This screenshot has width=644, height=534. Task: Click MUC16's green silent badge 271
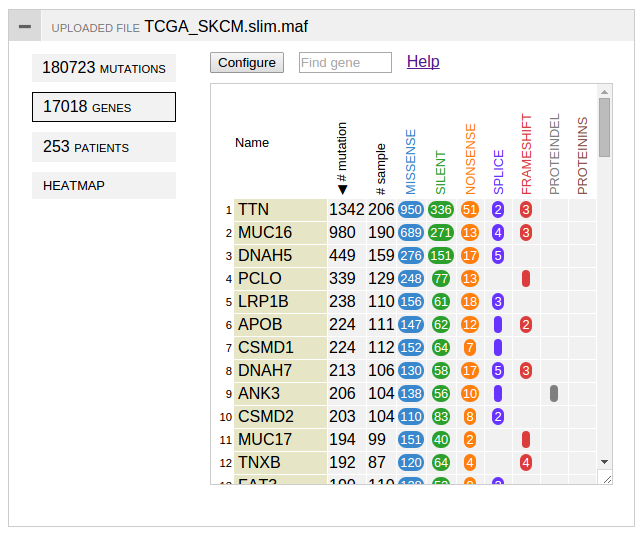(441, 233)
